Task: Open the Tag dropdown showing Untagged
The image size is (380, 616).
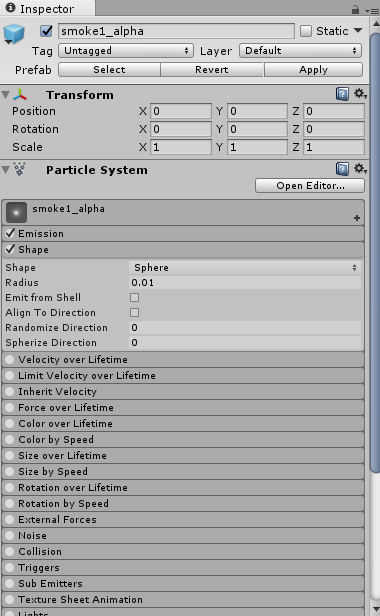Action: coord(126,51)
